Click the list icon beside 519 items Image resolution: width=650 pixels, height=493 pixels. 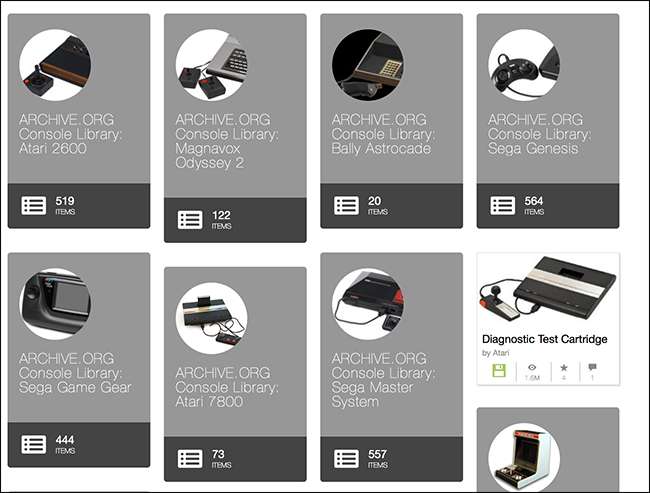(34, 206)
